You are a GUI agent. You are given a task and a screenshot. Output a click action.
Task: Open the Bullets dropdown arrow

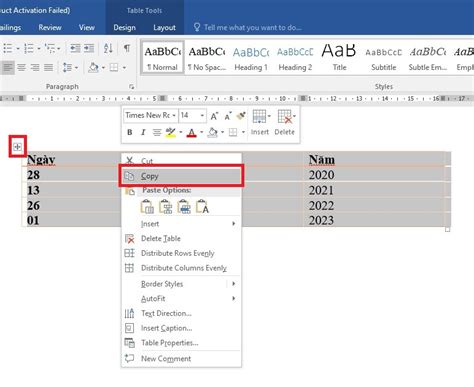coord(18,49)
